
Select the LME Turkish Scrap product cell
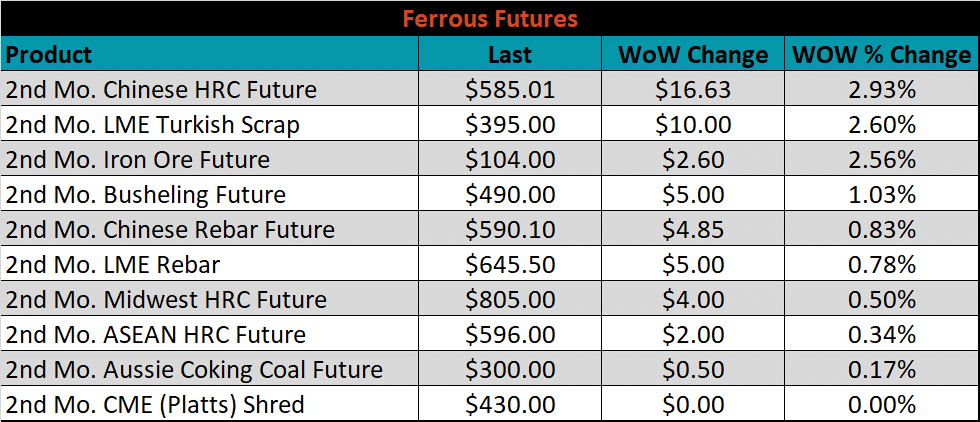pos(210,124)
